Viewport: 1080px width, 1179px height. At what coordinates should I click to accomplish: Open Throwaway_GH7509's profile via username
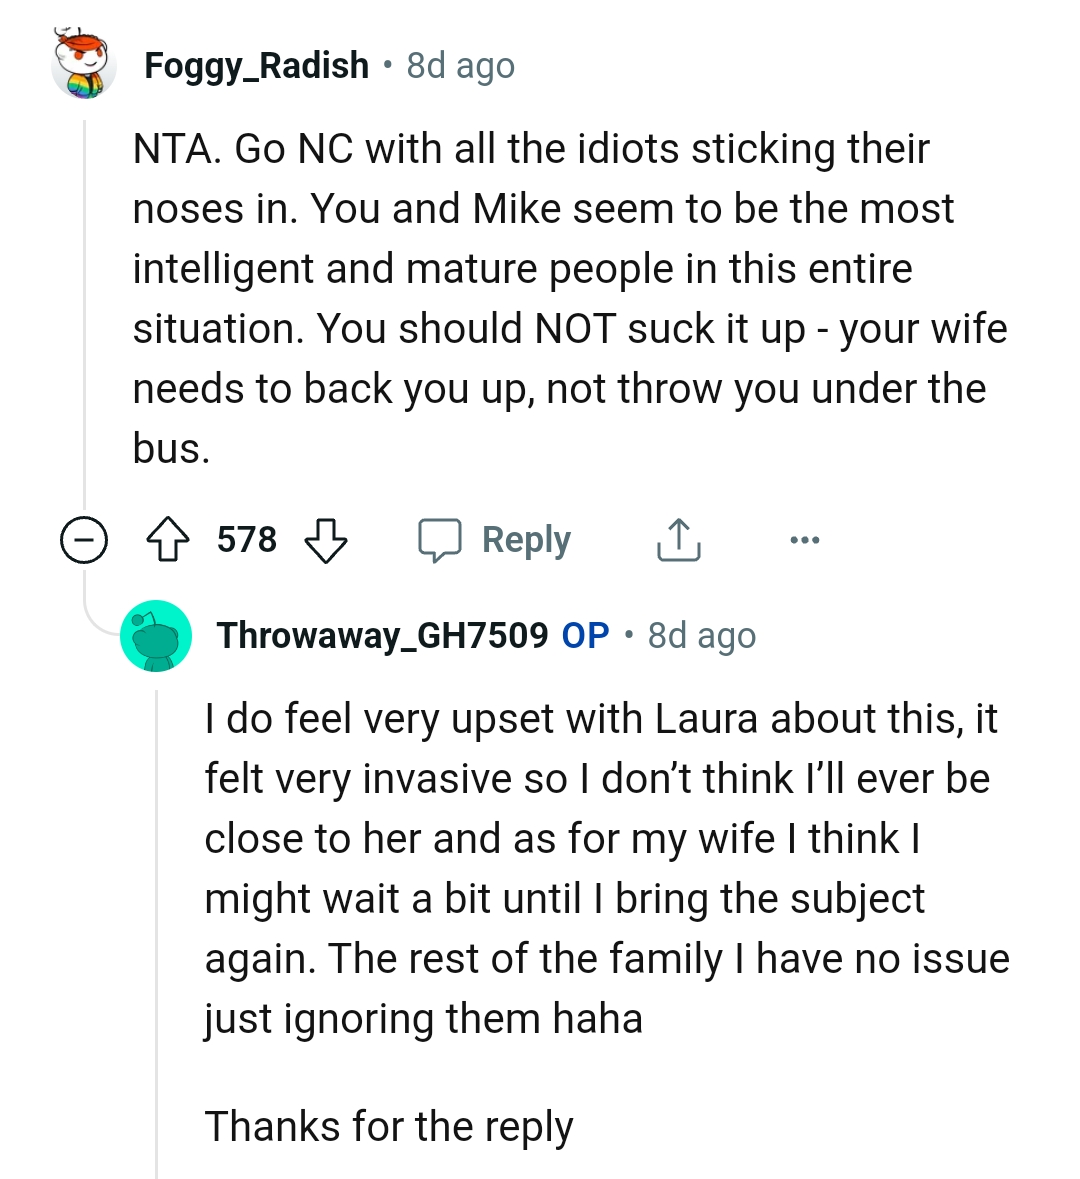pyautogui.click(x=383, y=634)
